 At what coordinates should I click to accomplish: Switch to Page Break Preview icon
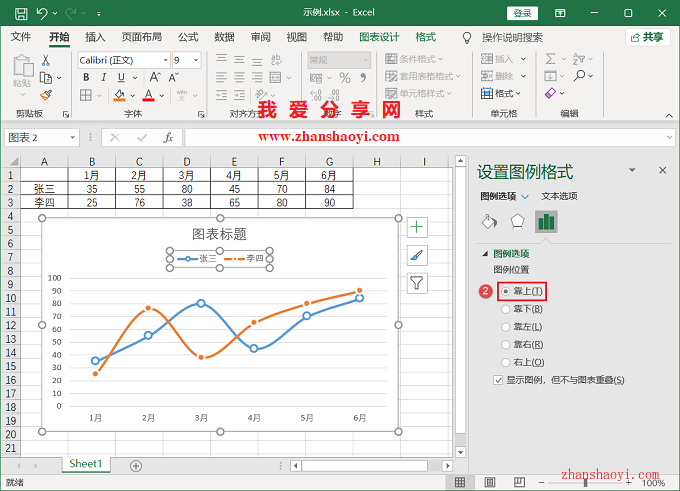[x=519, y=482]
